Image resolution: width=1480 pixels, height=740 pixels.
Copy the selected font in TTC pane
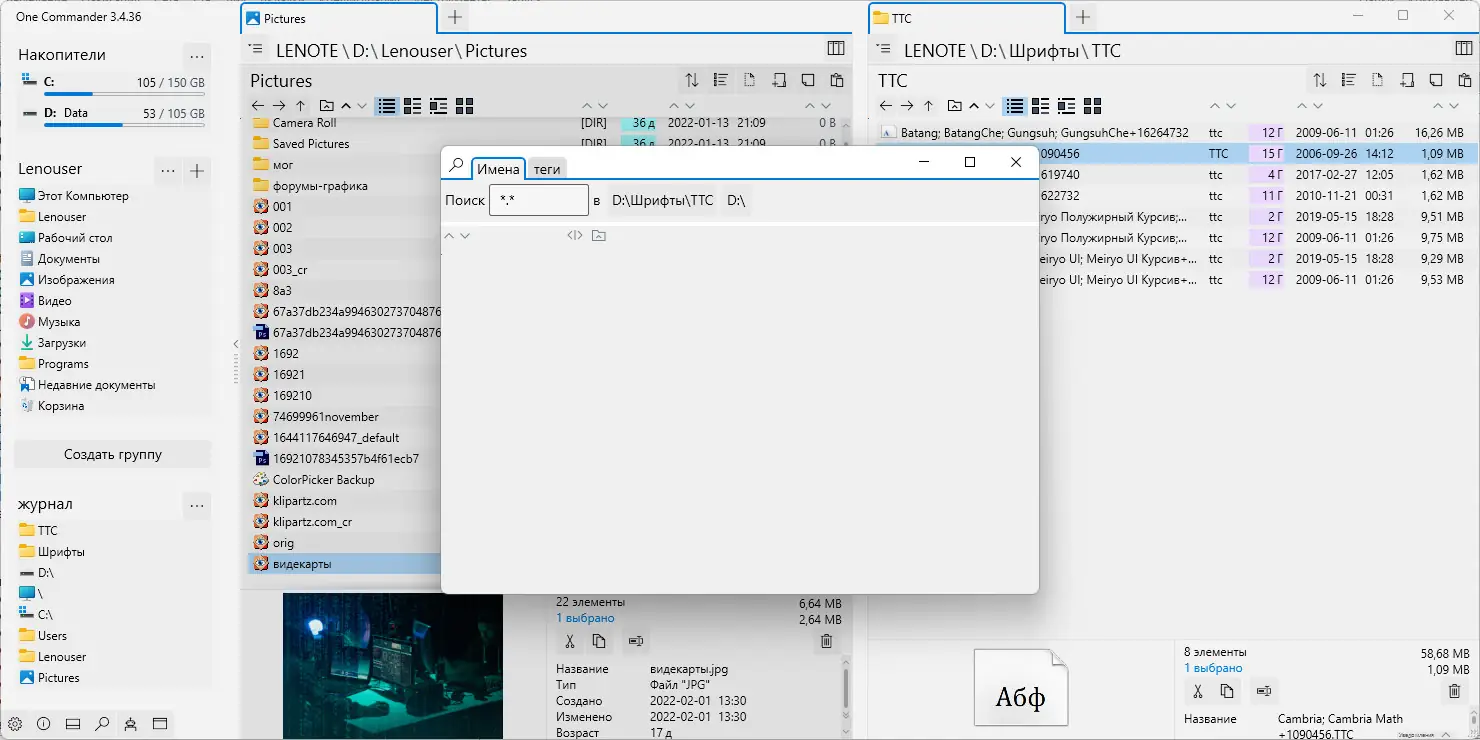pos(1226,690)
